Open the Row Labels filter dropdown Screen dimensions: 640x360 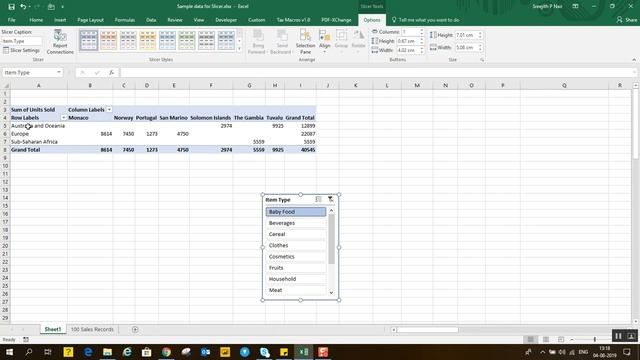pyautogui.click(x=63, y=118)
